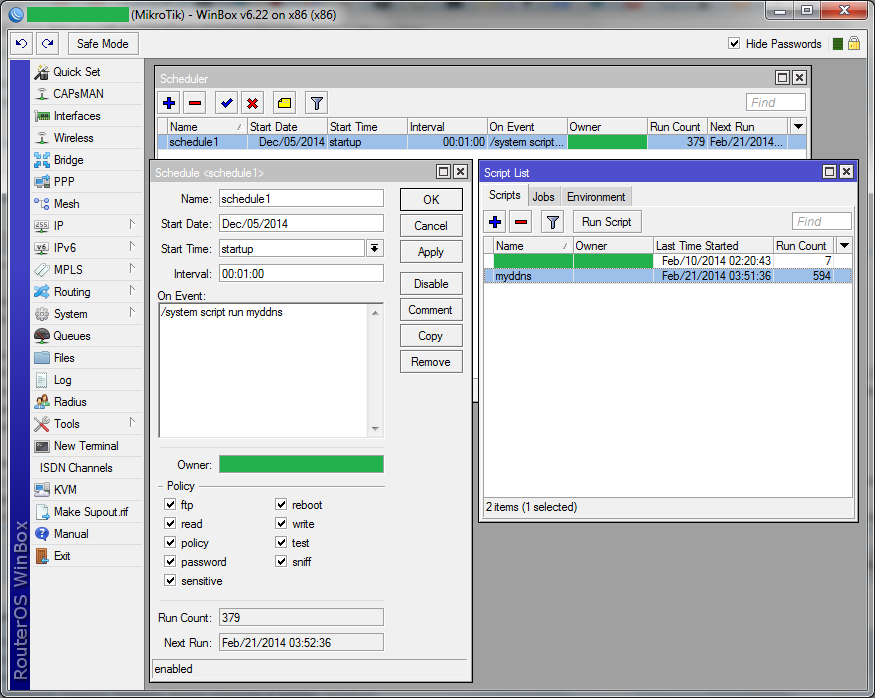Screen dimensions: 875x698
Task: Click the Apply button in the Schedule dialog
Action: pos(431,252)
